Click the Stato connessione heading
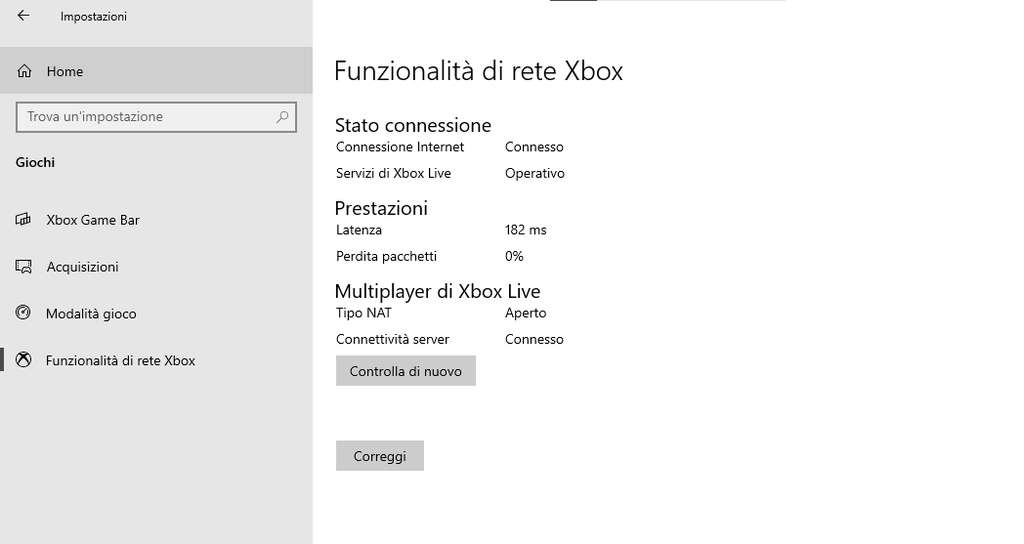The width and height of the screenshot is (1024, 544). tap(413, 125)
